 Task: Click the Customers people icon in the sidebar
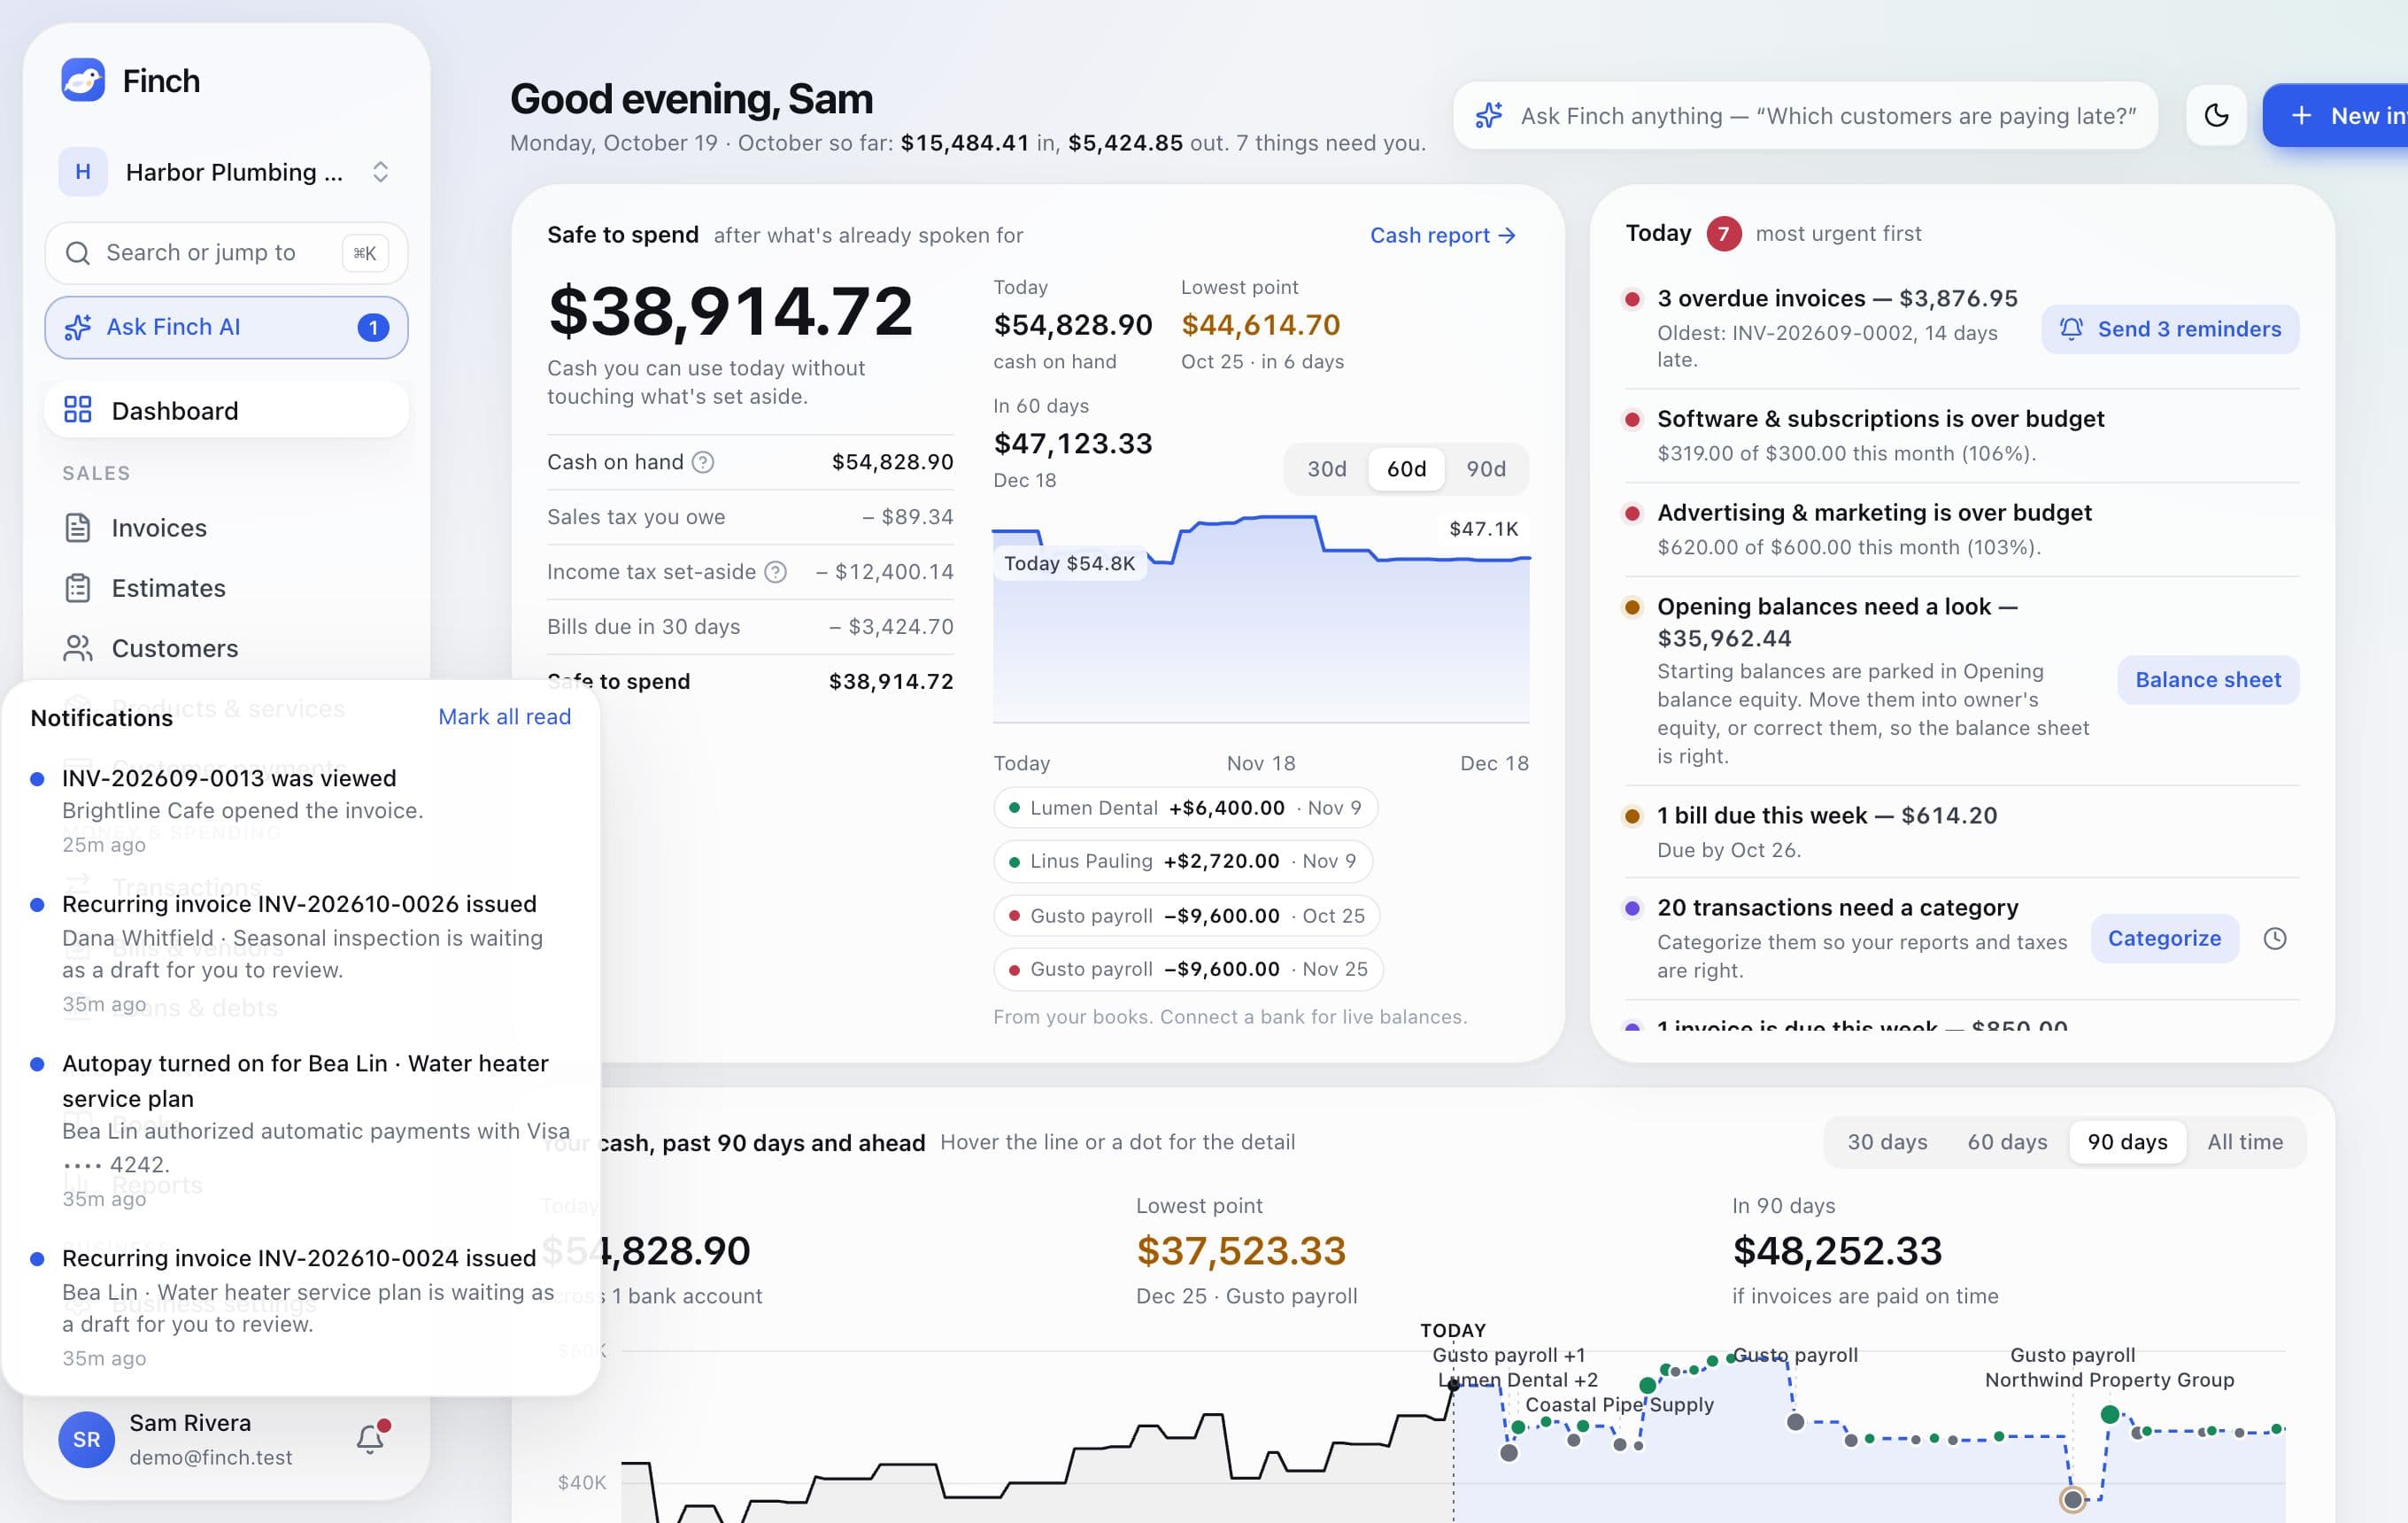pos(78,648)
